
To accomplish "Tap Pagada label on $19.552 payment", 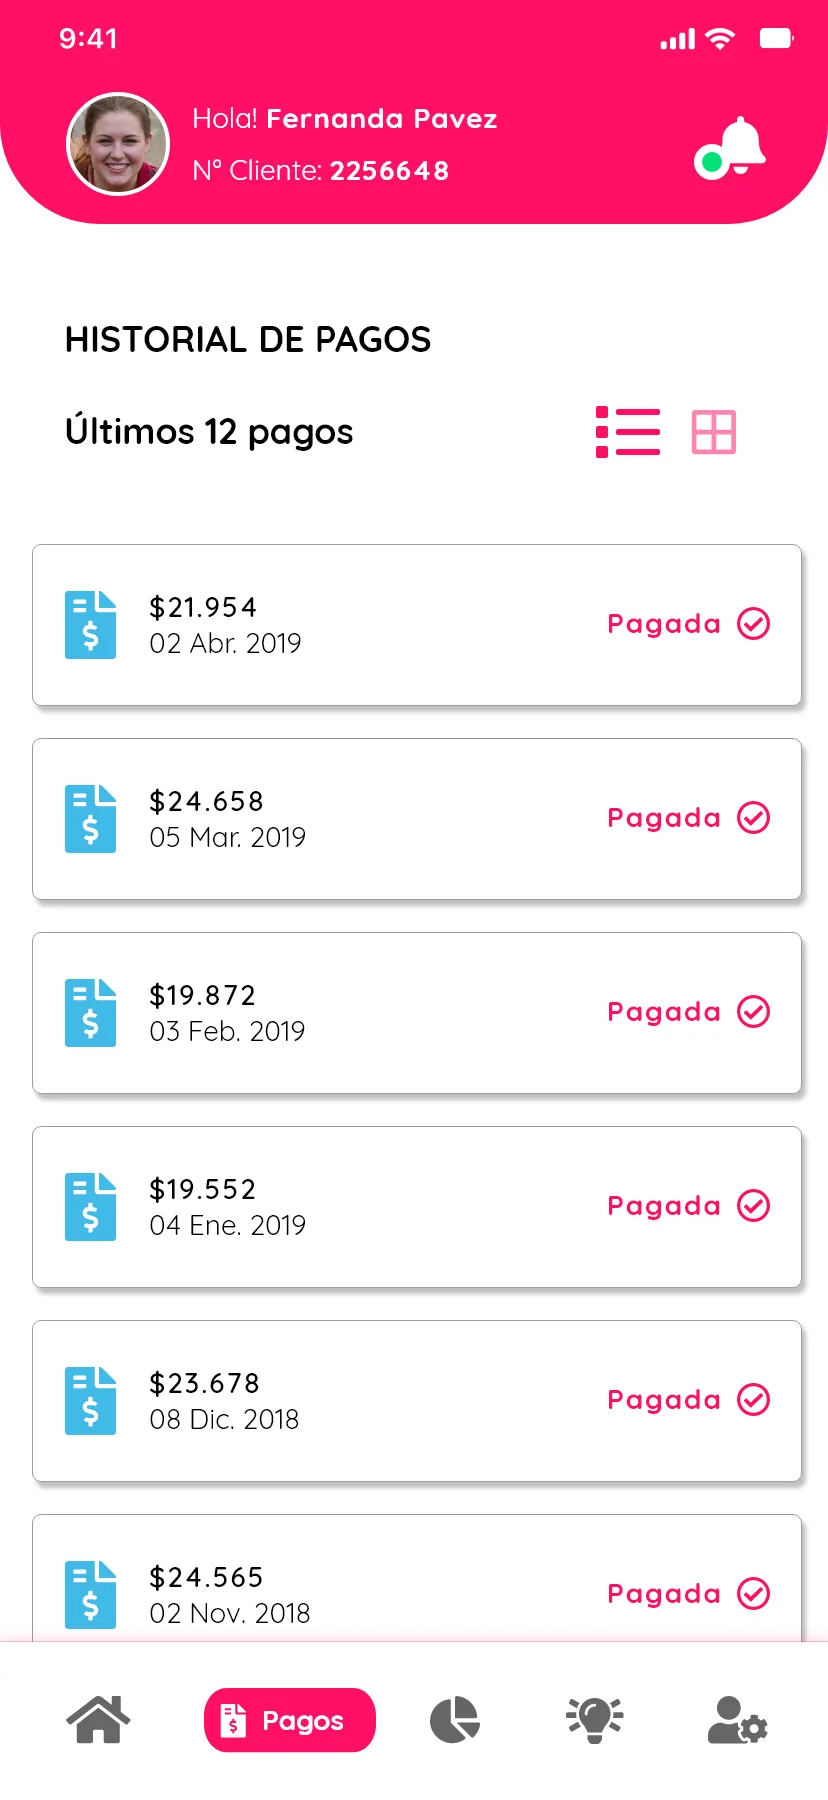I will [x=664, y=1206].
